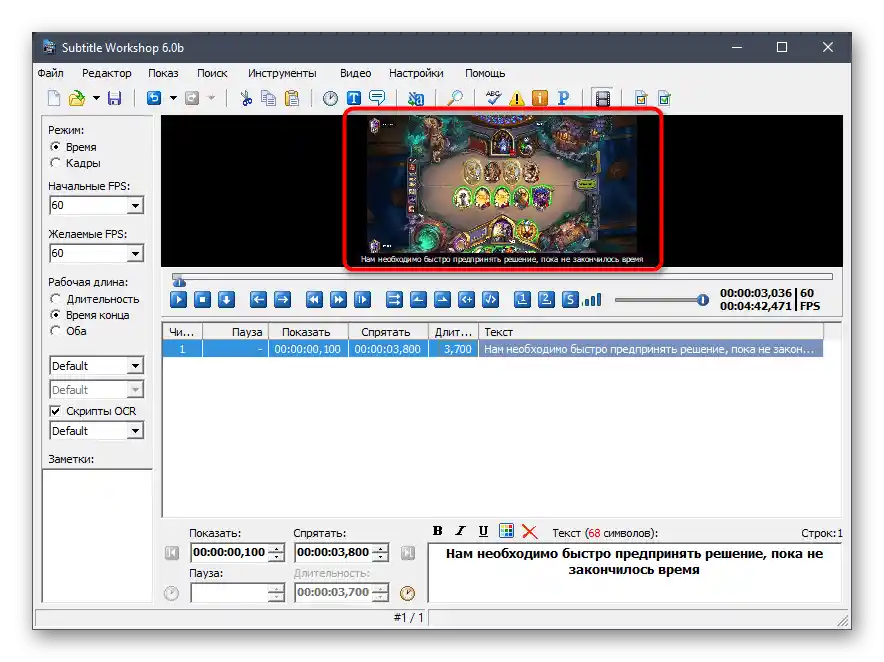This screenshot has width=884, height=662.
Task: Click the text color palette button
Action: pyautogui.click(x=506, y=532)
